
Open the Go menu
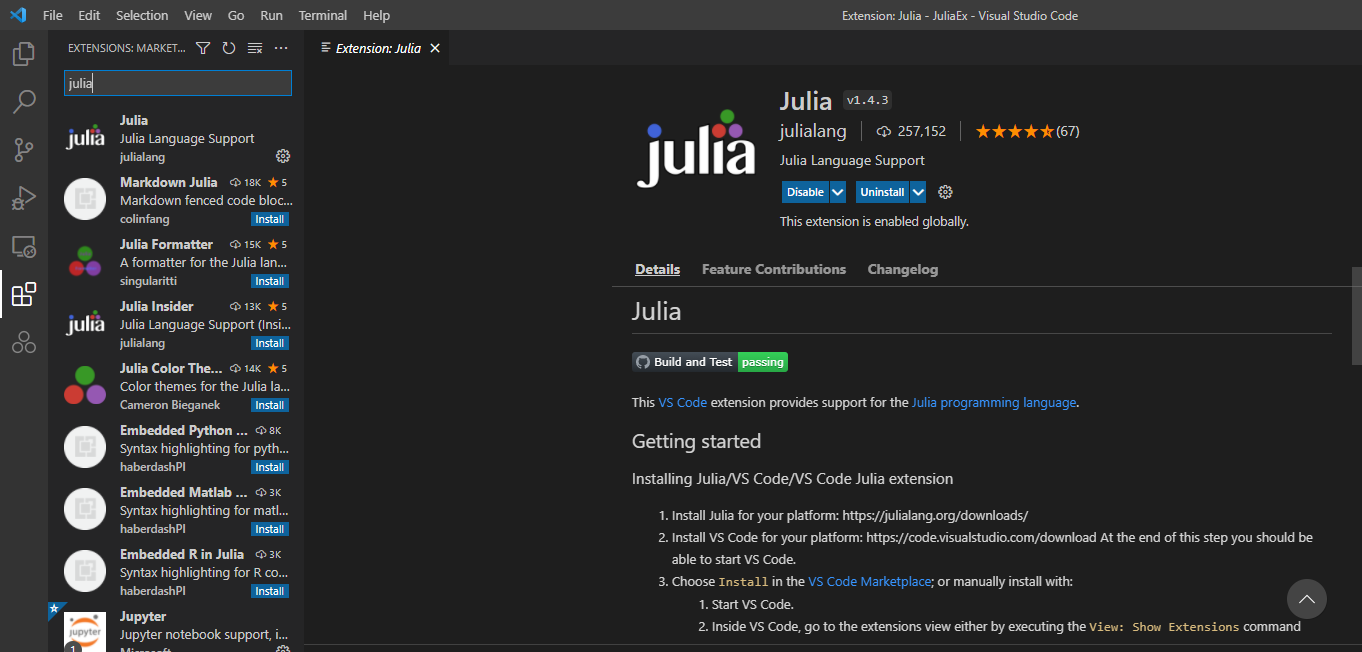pos(236,15)
